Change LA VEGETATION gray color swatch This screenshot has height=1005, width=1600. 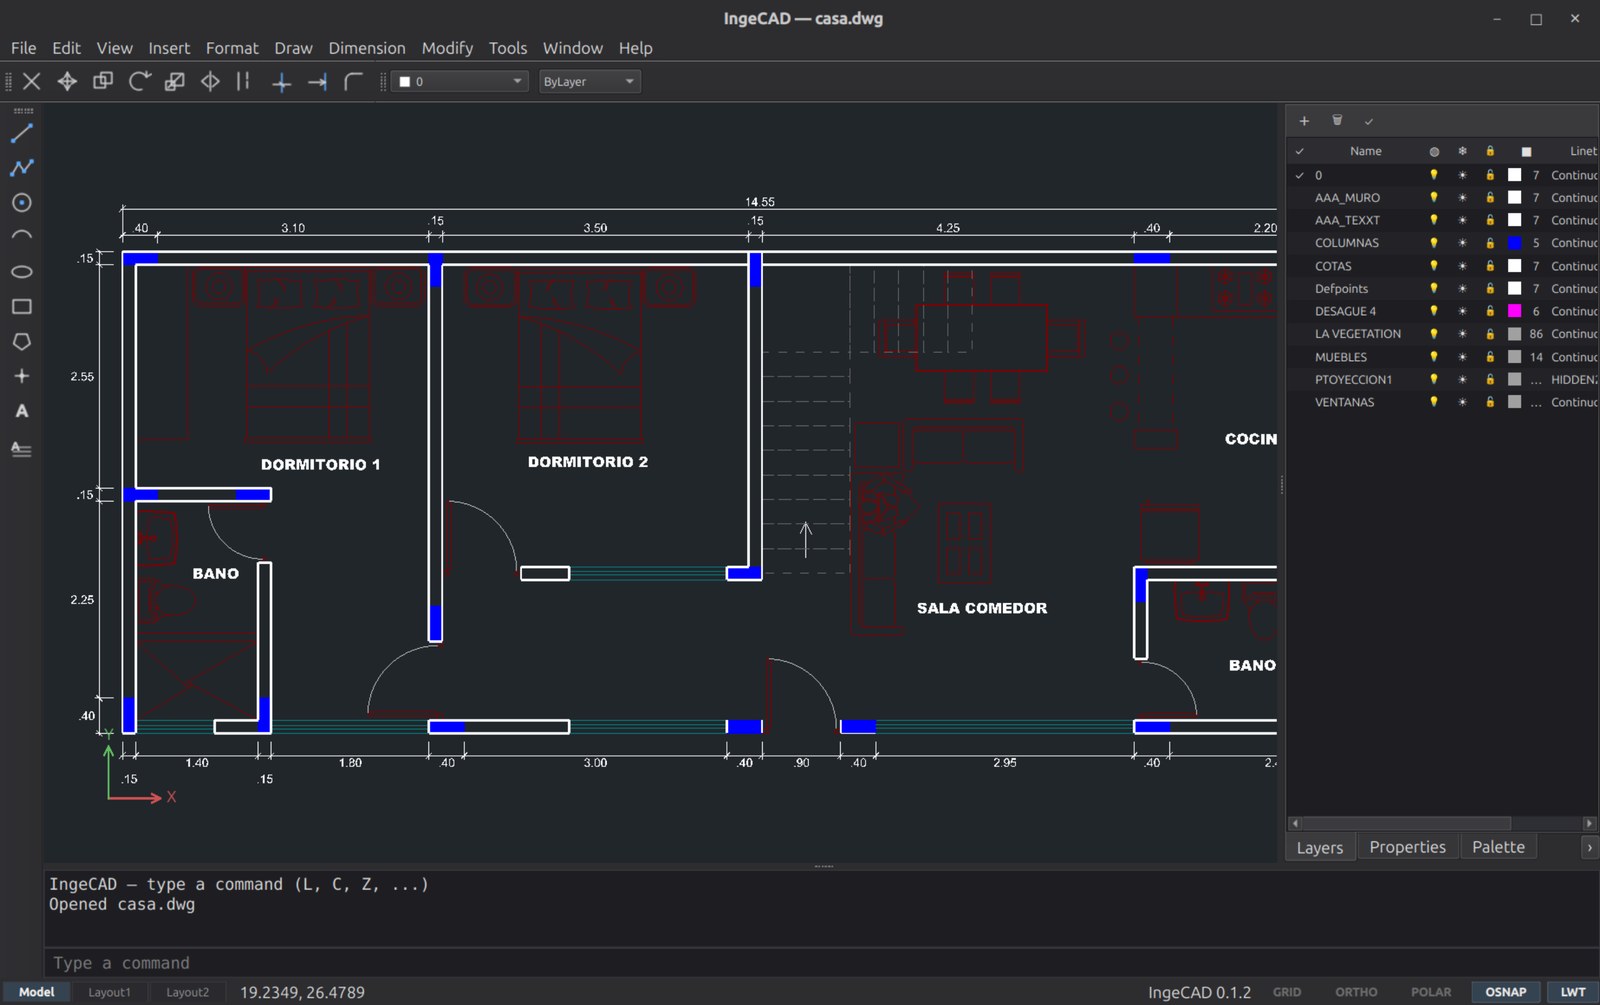pyautogui.click(x=1514, y=334)
